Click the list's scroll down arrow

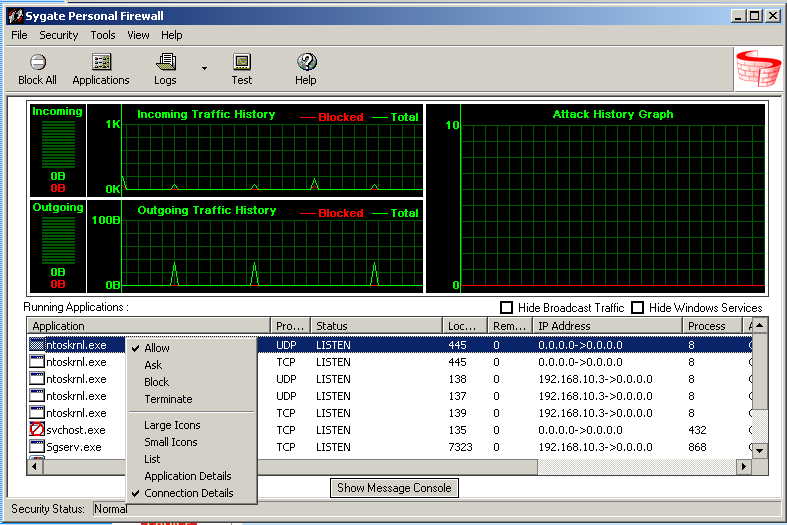pos(760,450)
